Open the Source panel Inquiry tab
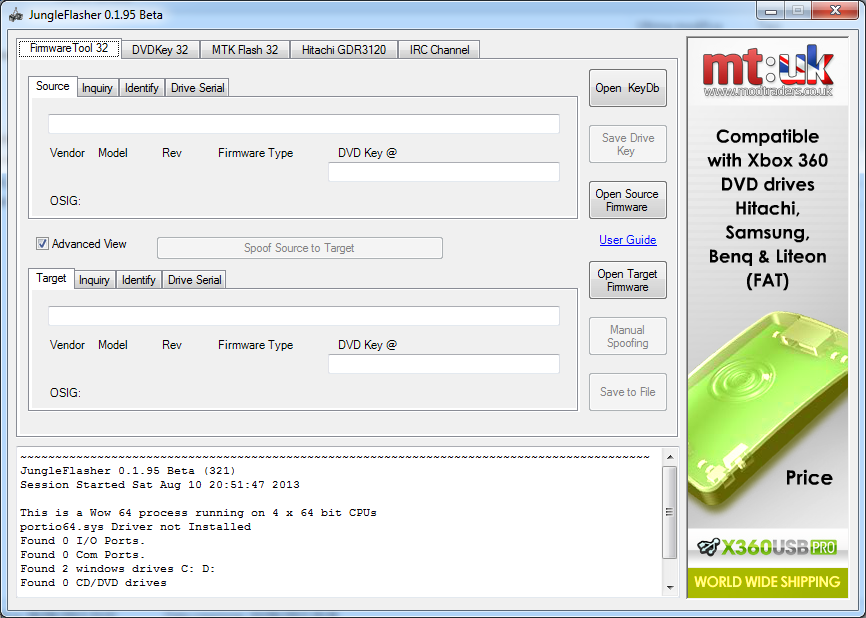 97,88
